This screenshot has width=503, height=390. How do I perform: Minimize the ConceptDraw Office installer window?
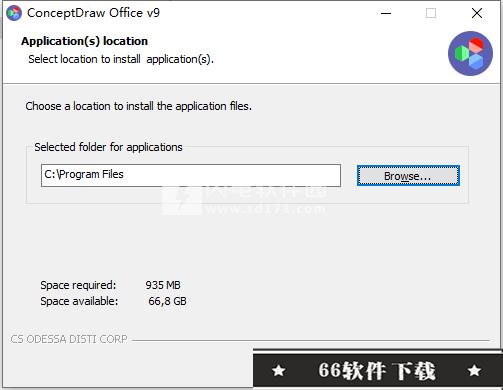click(386, 13)
